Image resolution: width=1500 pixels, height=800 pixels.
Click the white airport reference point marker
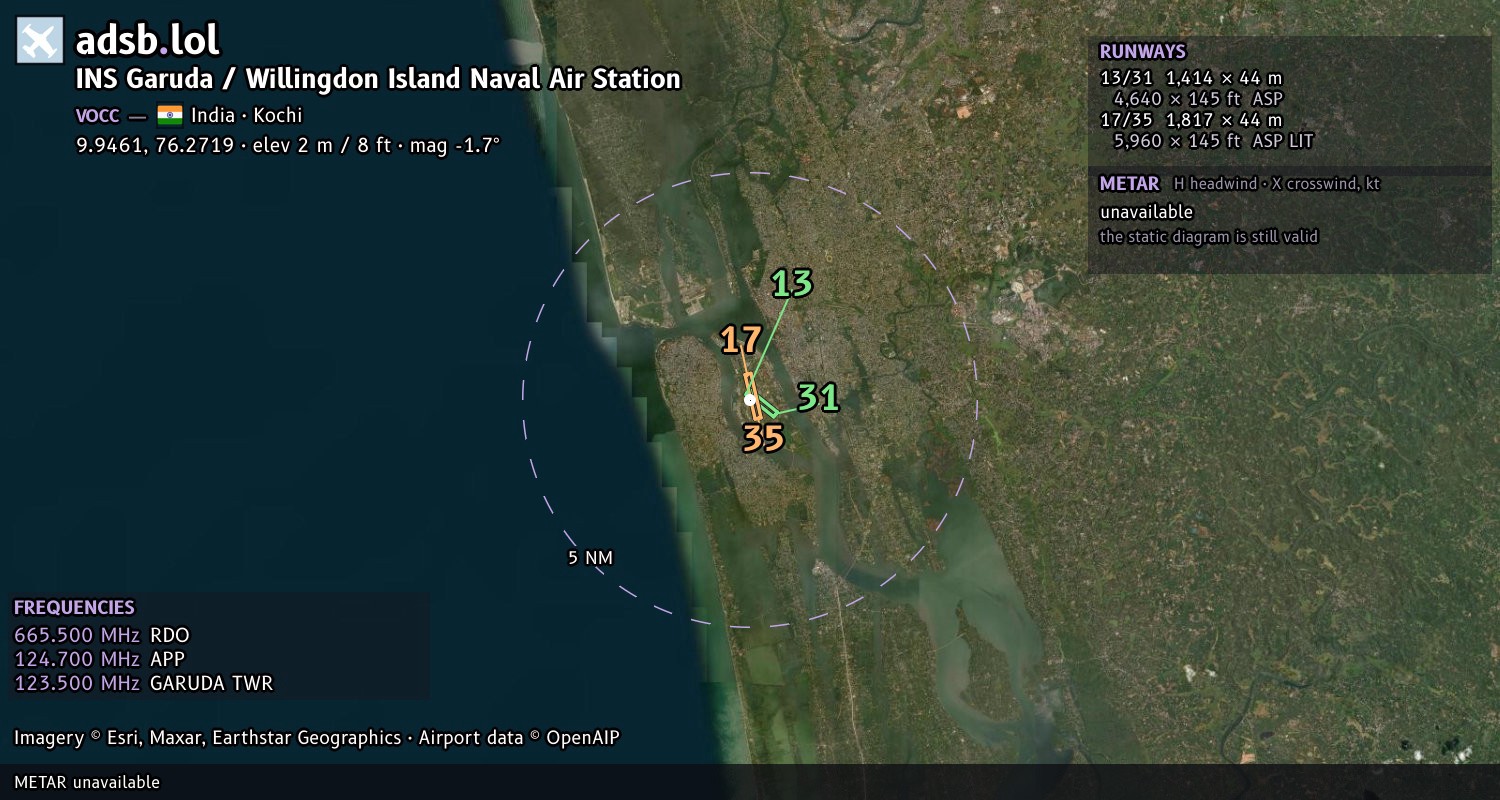pos(750,400)
